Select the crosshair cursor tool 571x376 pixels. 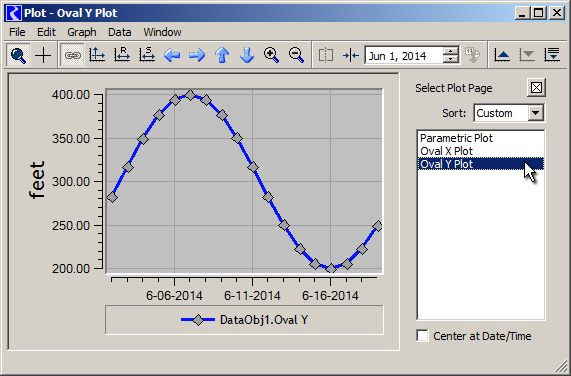43,55
